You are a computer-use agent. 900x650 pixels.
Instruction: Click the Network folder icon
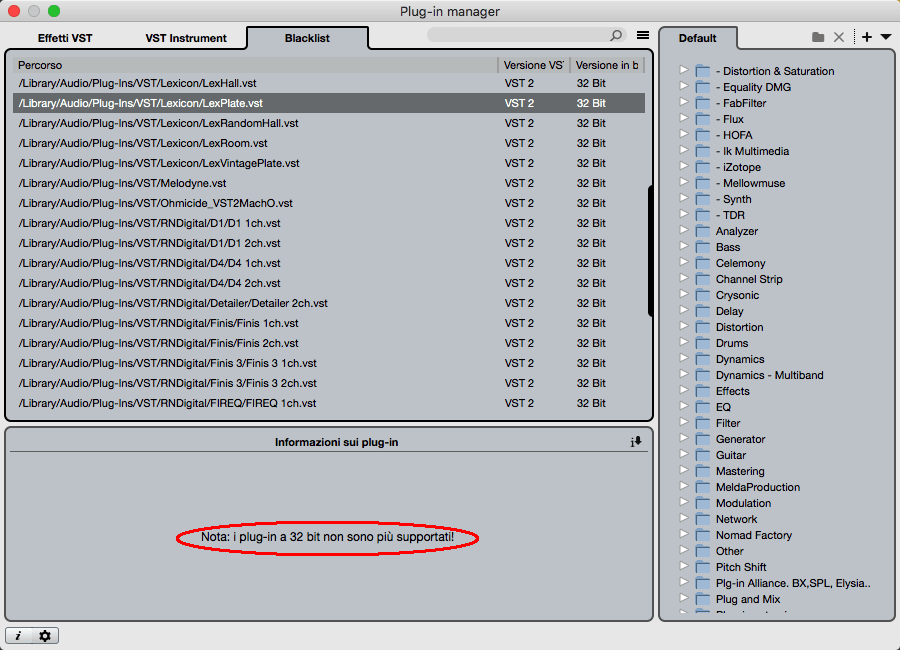click(703, 519)
